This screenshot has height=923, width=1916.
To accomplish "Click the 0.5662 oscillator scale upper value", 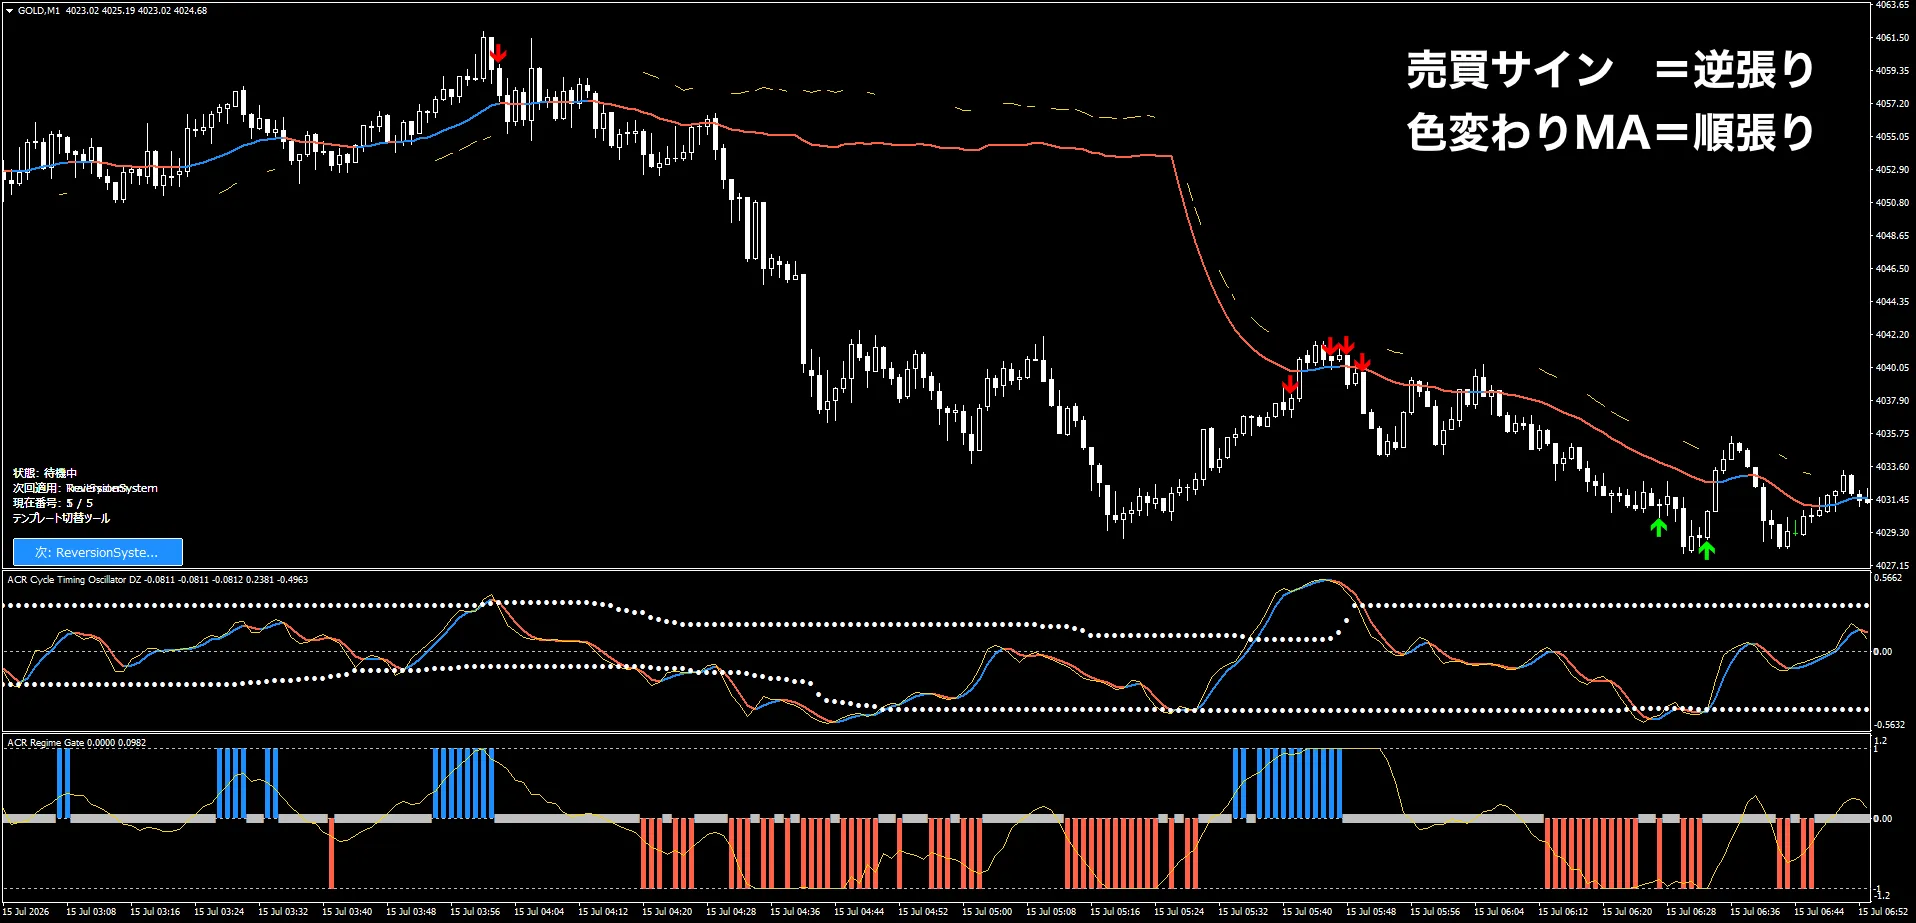I will [x=1889, y=578].
